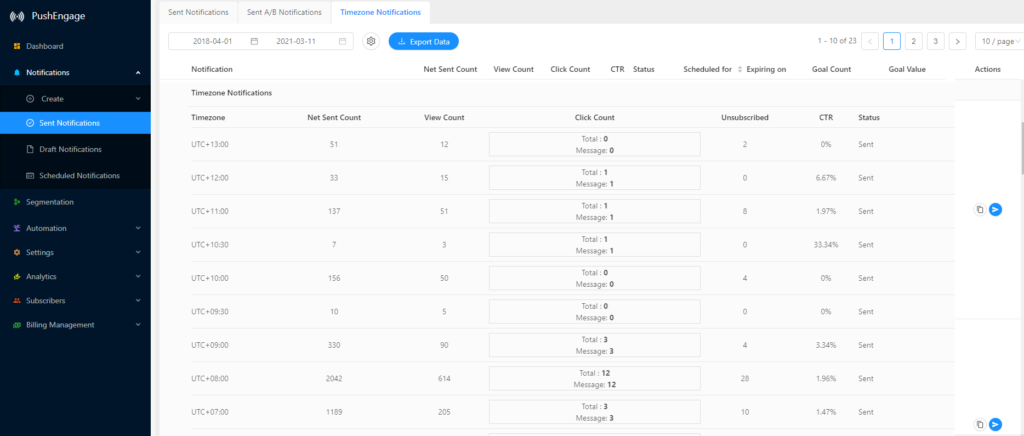Click the 1 - 10 of 23 text
This screenshot has width=1024, height=436.
[837, 41]
